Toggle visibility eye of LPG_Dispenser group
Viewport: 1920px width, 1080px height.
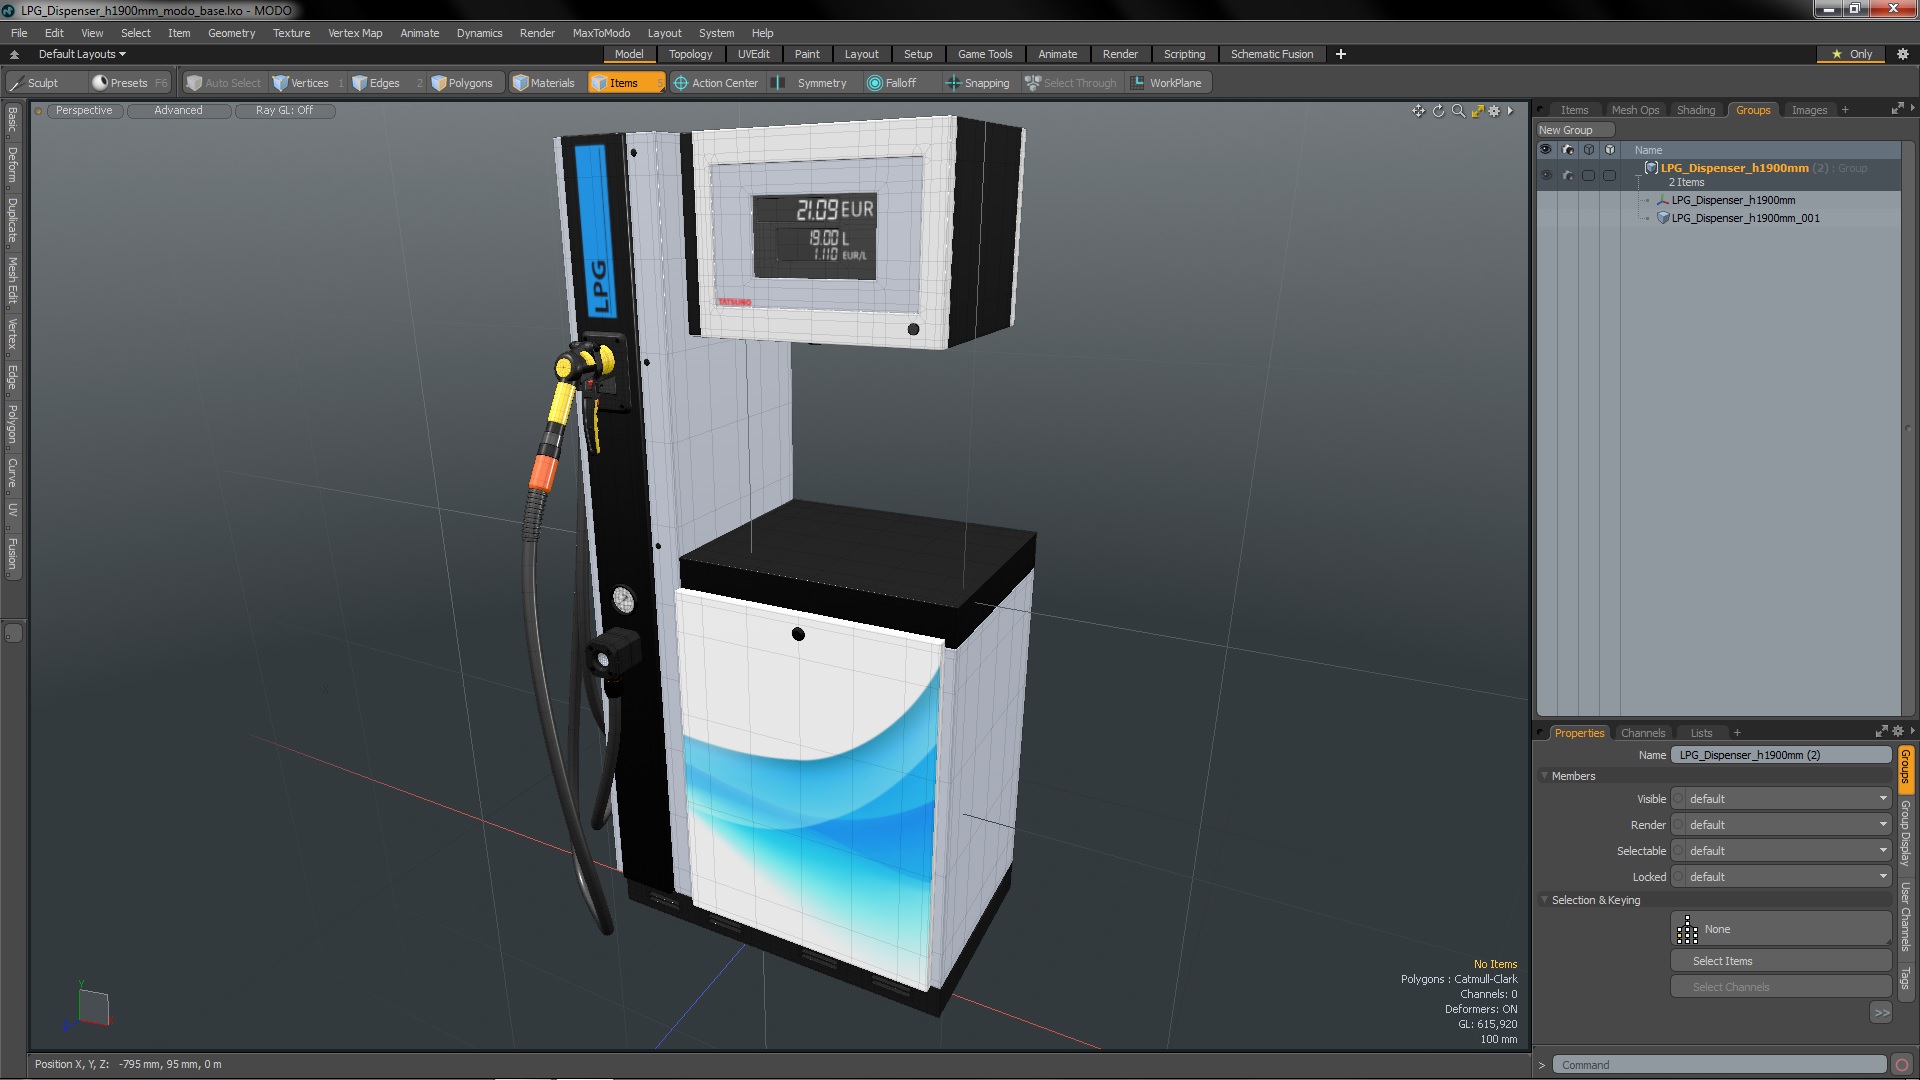click(1546, 175)
